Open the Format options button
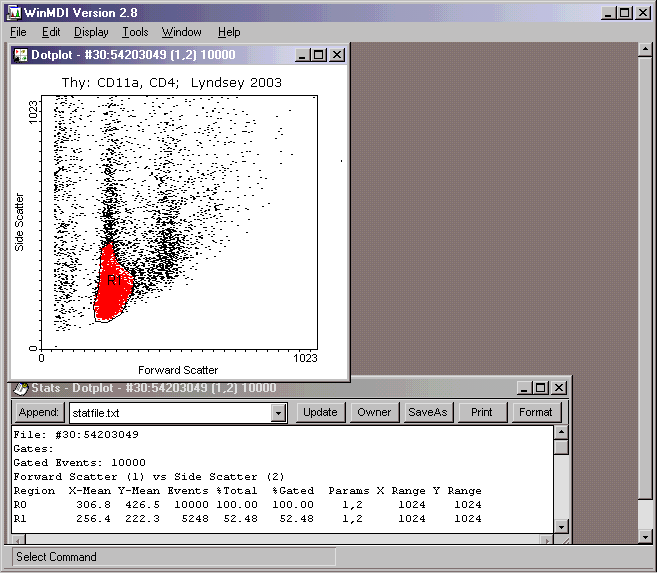 pyautogui.click(x=535, y=412)
